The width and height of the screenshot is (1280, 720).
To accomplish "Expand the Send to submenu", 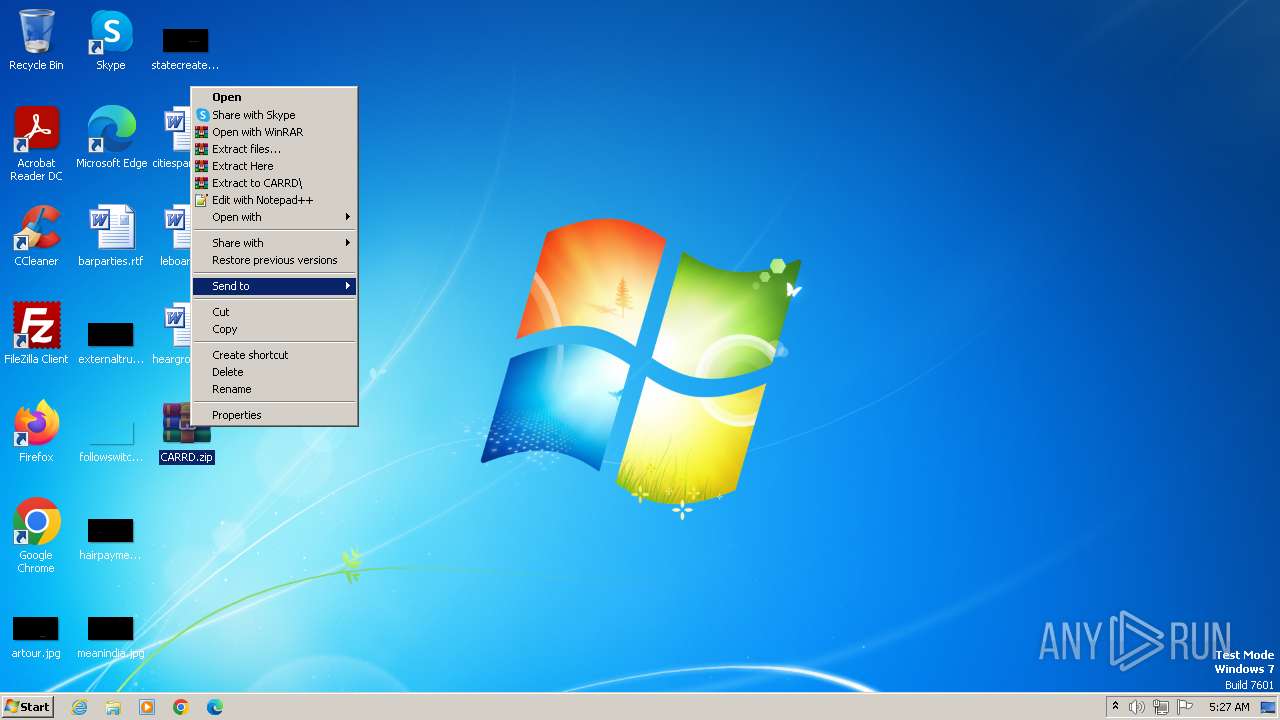I will (x=274, y=286).
